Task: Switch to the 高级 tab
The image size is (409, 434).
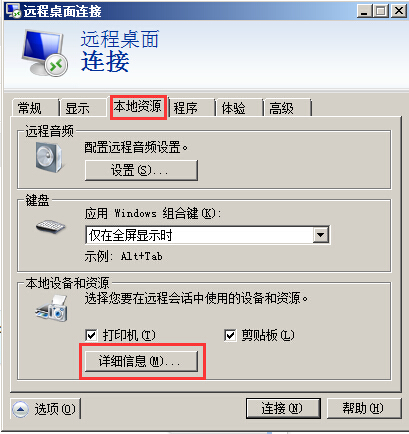Action: point(287,108)
